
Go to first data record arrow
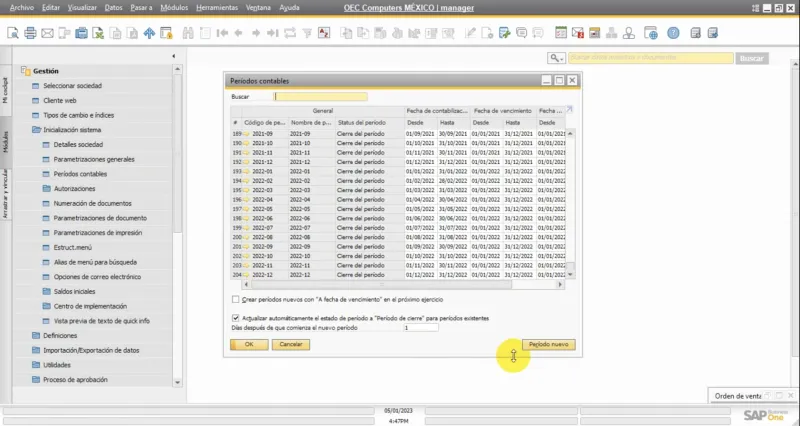point(222,34)
